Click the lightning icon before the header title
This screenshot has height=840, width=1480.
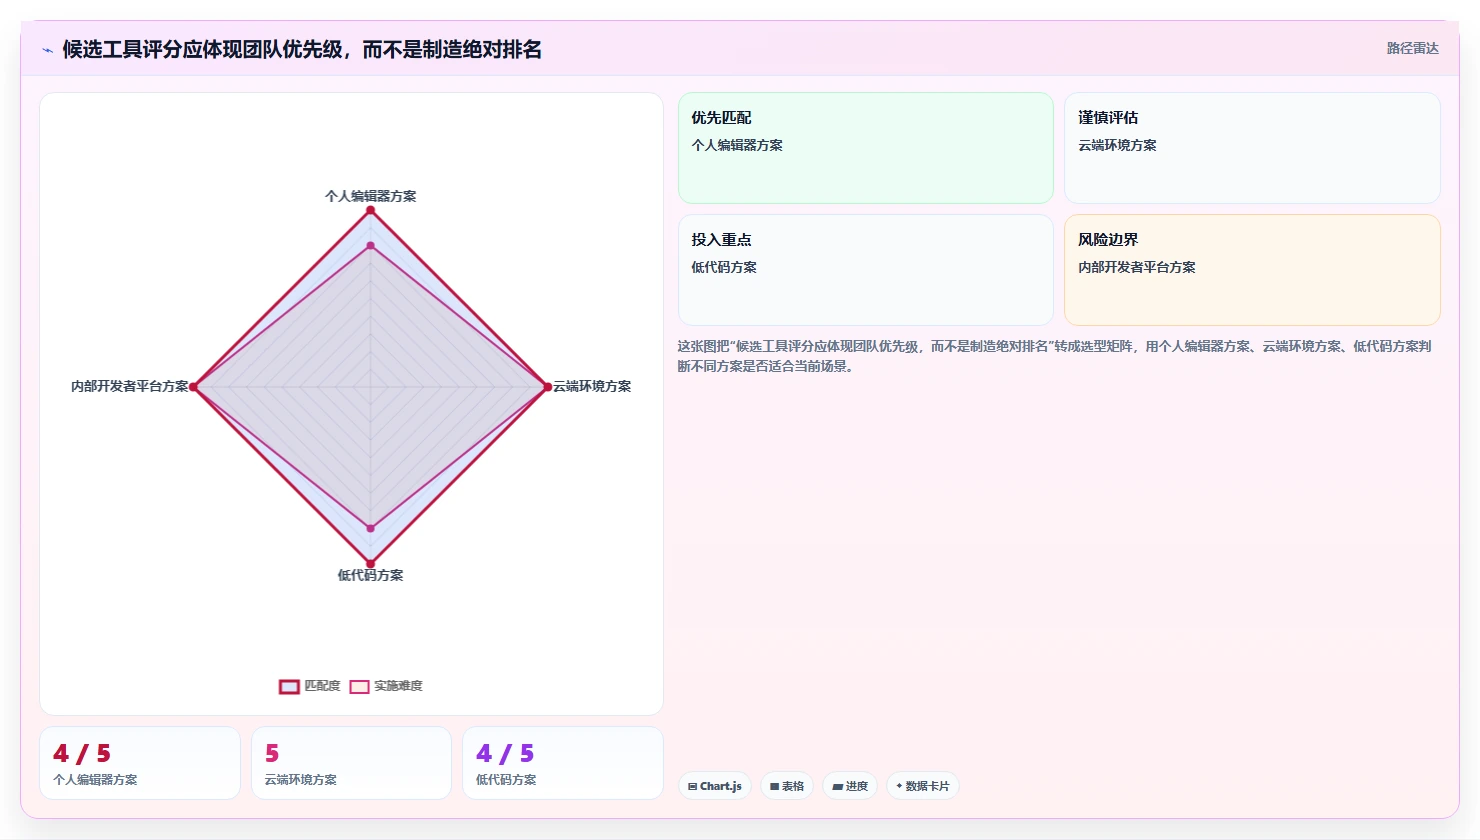pos(47,50)
